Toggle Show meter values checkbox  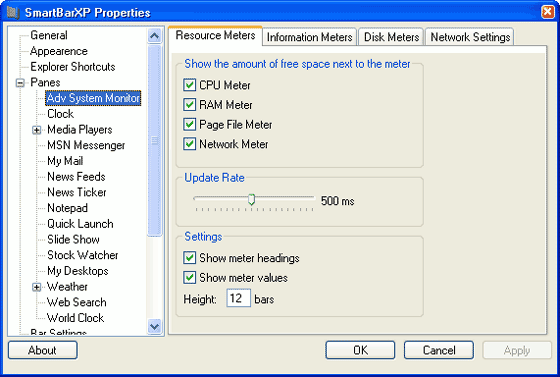[x=190, y=278]
